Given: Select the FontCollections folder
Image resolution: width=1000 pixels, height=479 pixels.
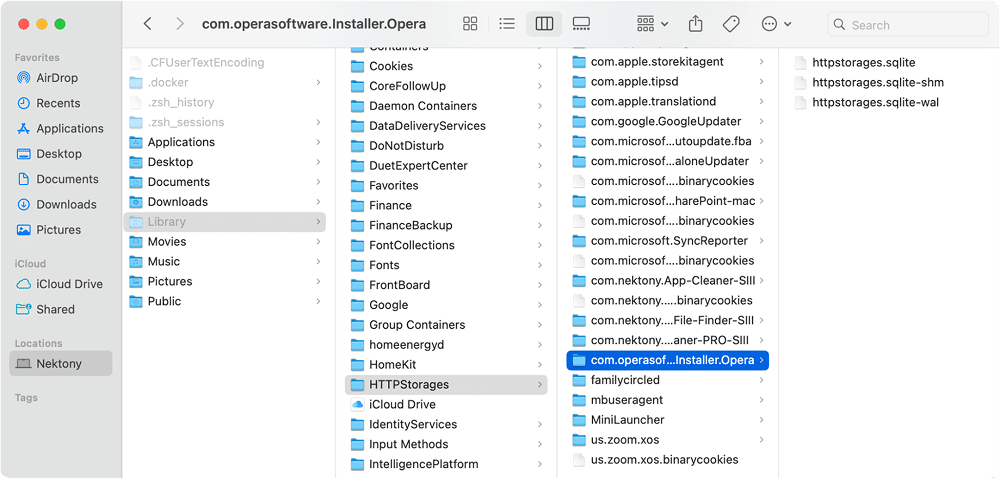Looking at the screenshot, I should coord(446,245).
